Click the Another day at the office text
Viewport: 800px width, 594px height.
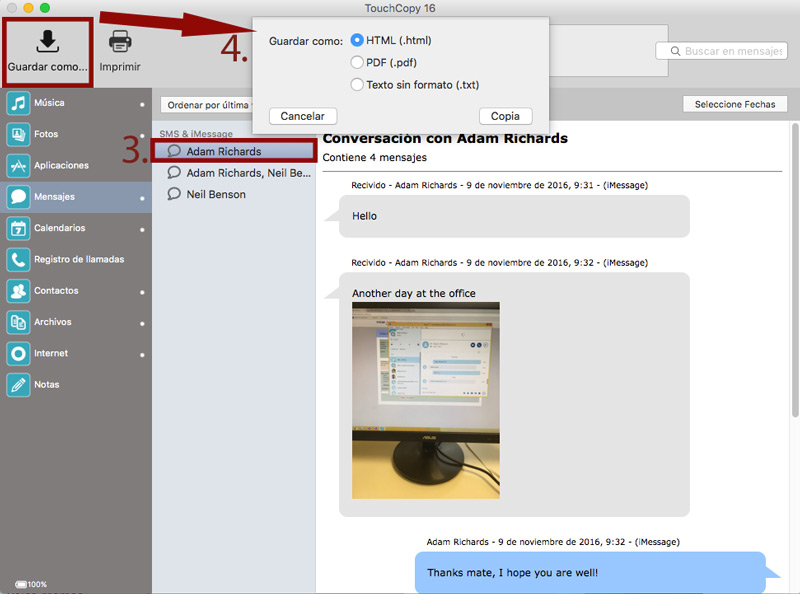pyautogui.click(x=414, y=293)
